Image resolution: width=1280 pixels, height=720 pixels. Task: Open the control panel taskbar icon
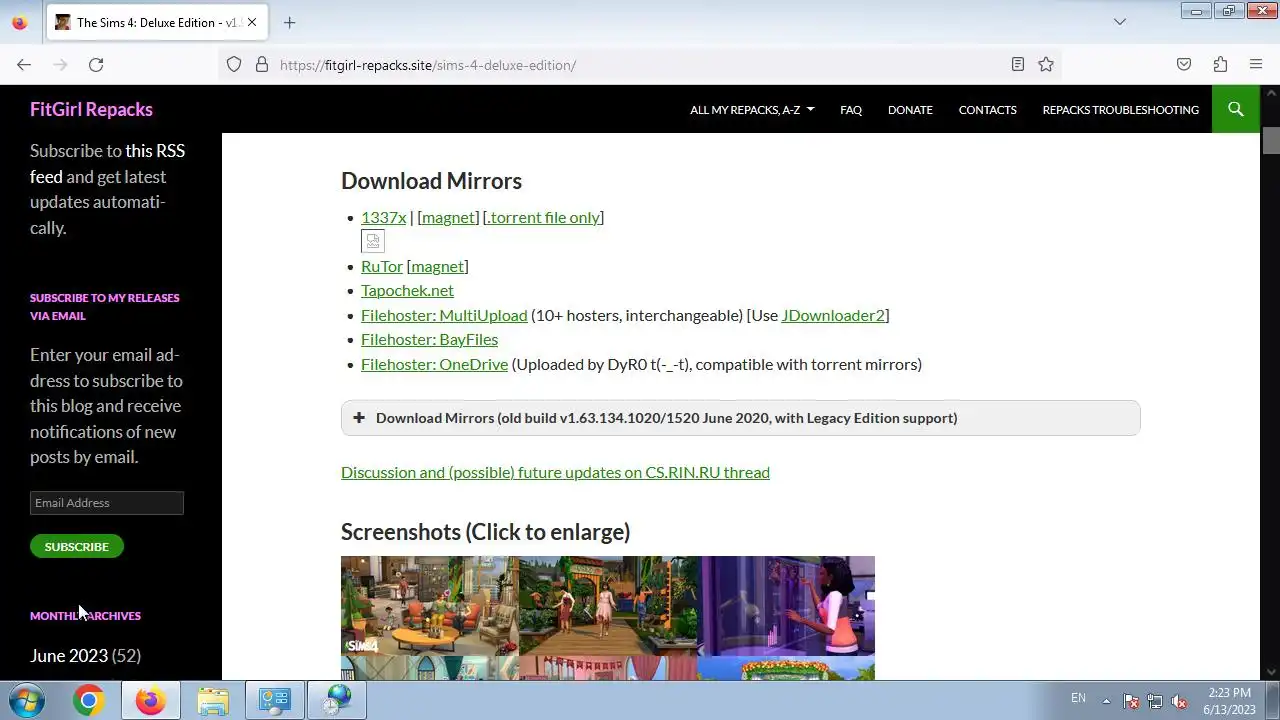(x=274, y=700)
